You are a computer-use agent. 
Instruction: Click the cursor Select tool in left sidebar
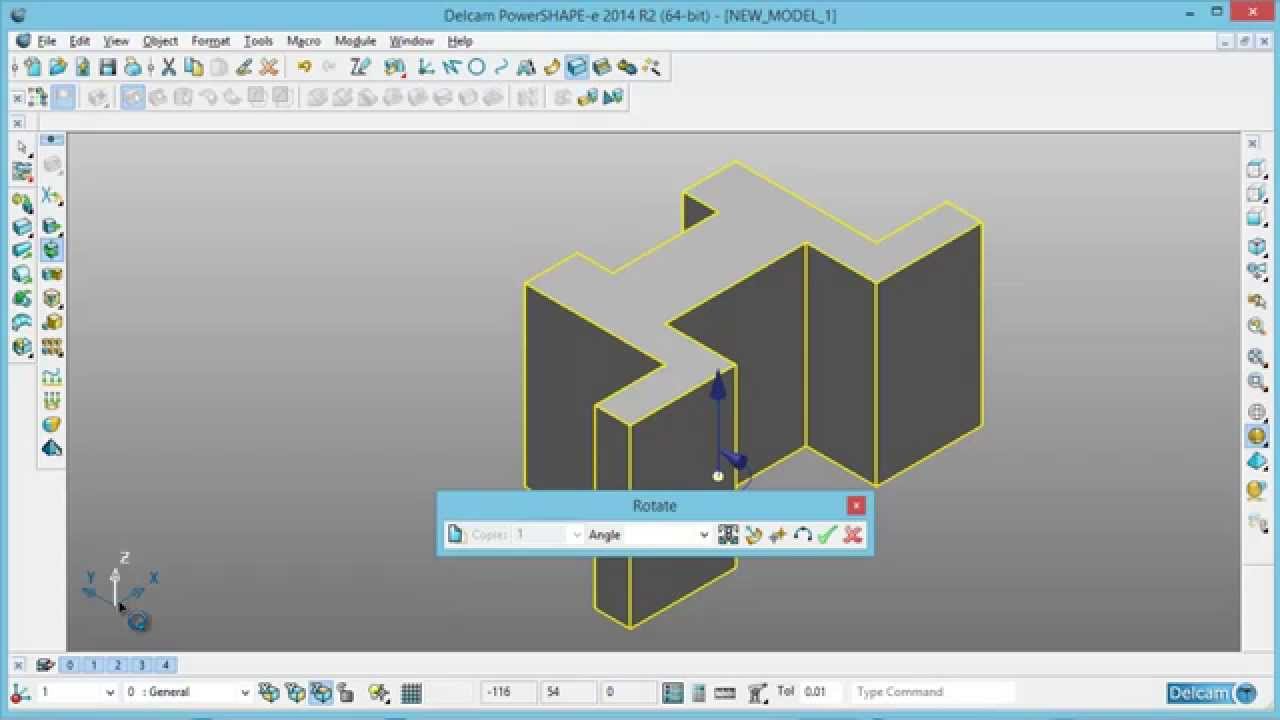[x=22, y=148]
